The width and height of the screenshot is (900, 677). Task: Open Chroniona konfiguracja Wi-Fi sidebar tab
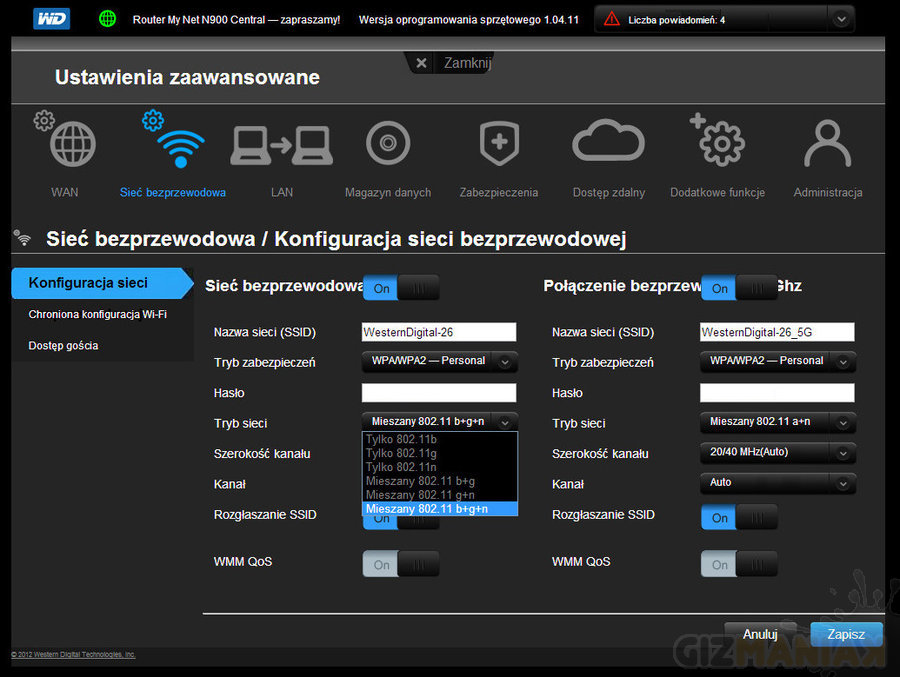point(98,314)
